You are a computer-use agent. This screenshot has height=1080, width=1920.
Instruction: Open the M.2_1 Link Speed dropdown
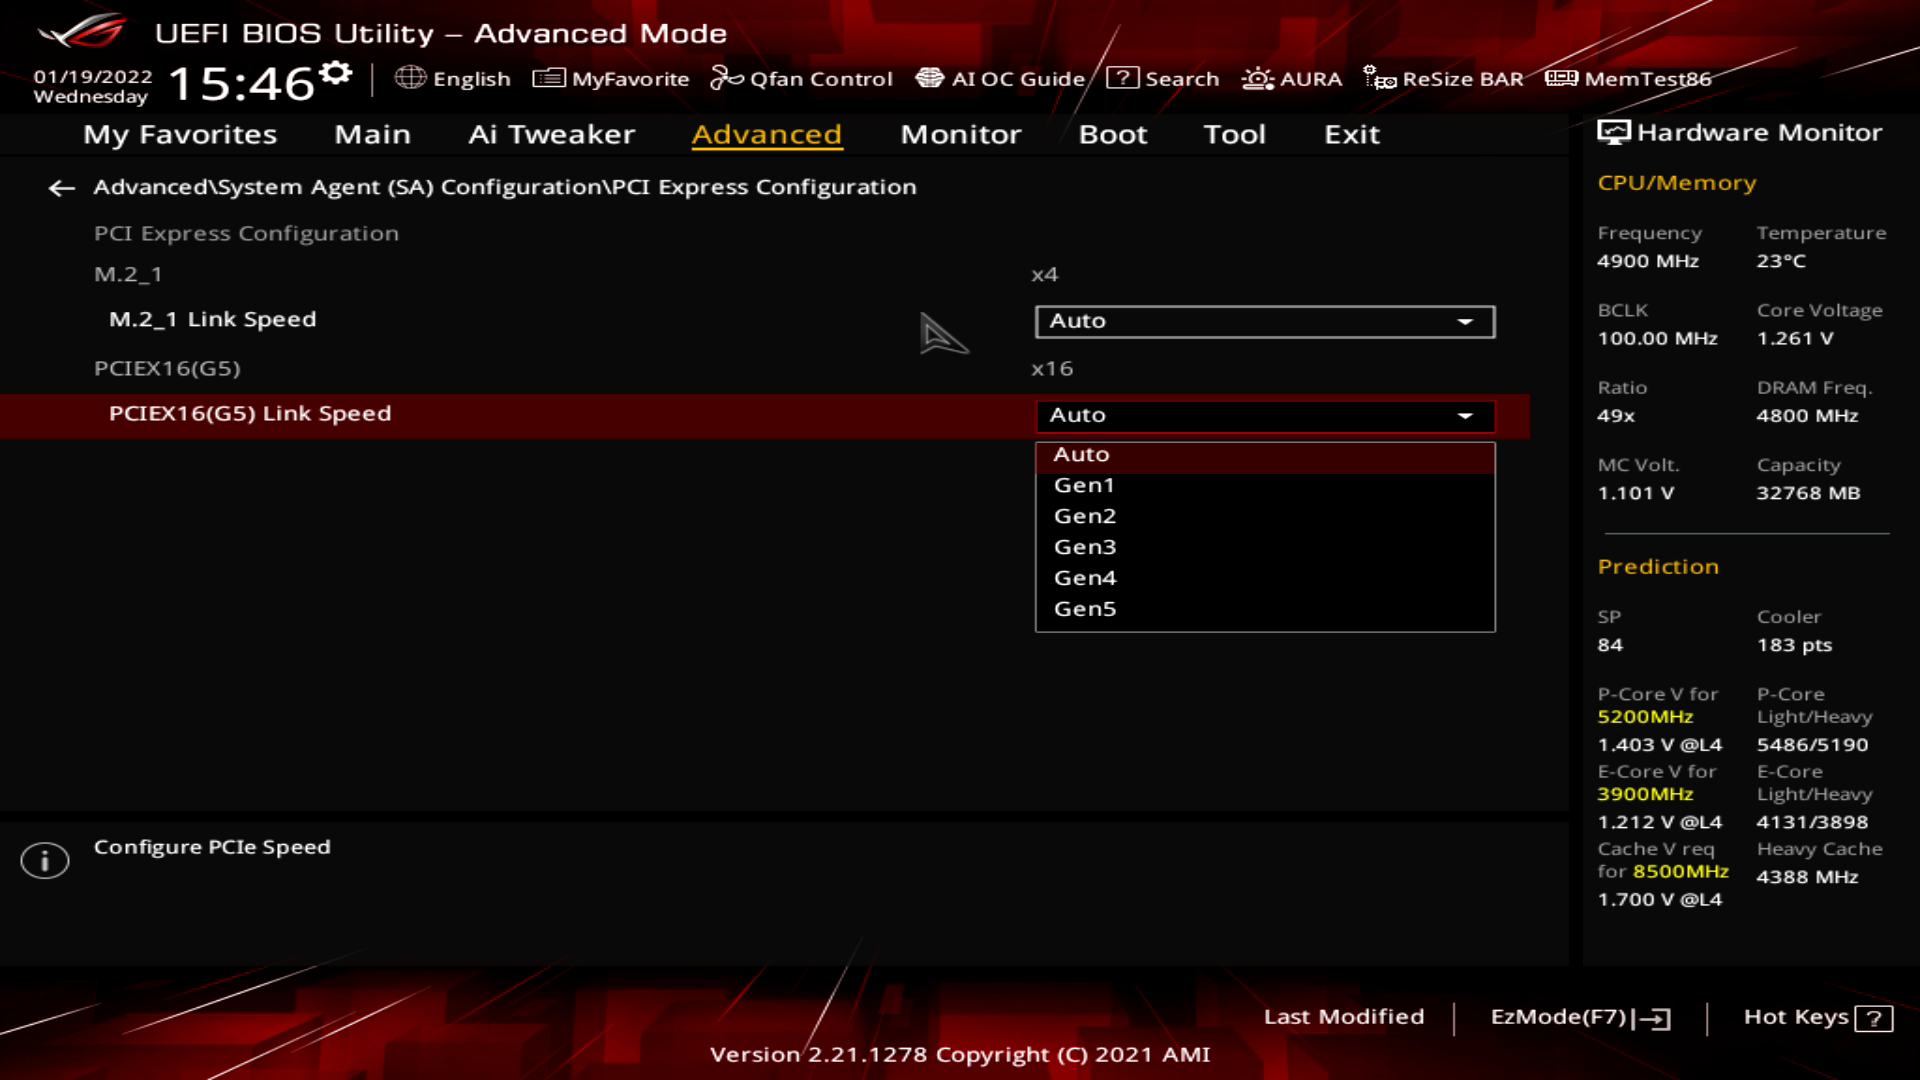click(1264, 321)
